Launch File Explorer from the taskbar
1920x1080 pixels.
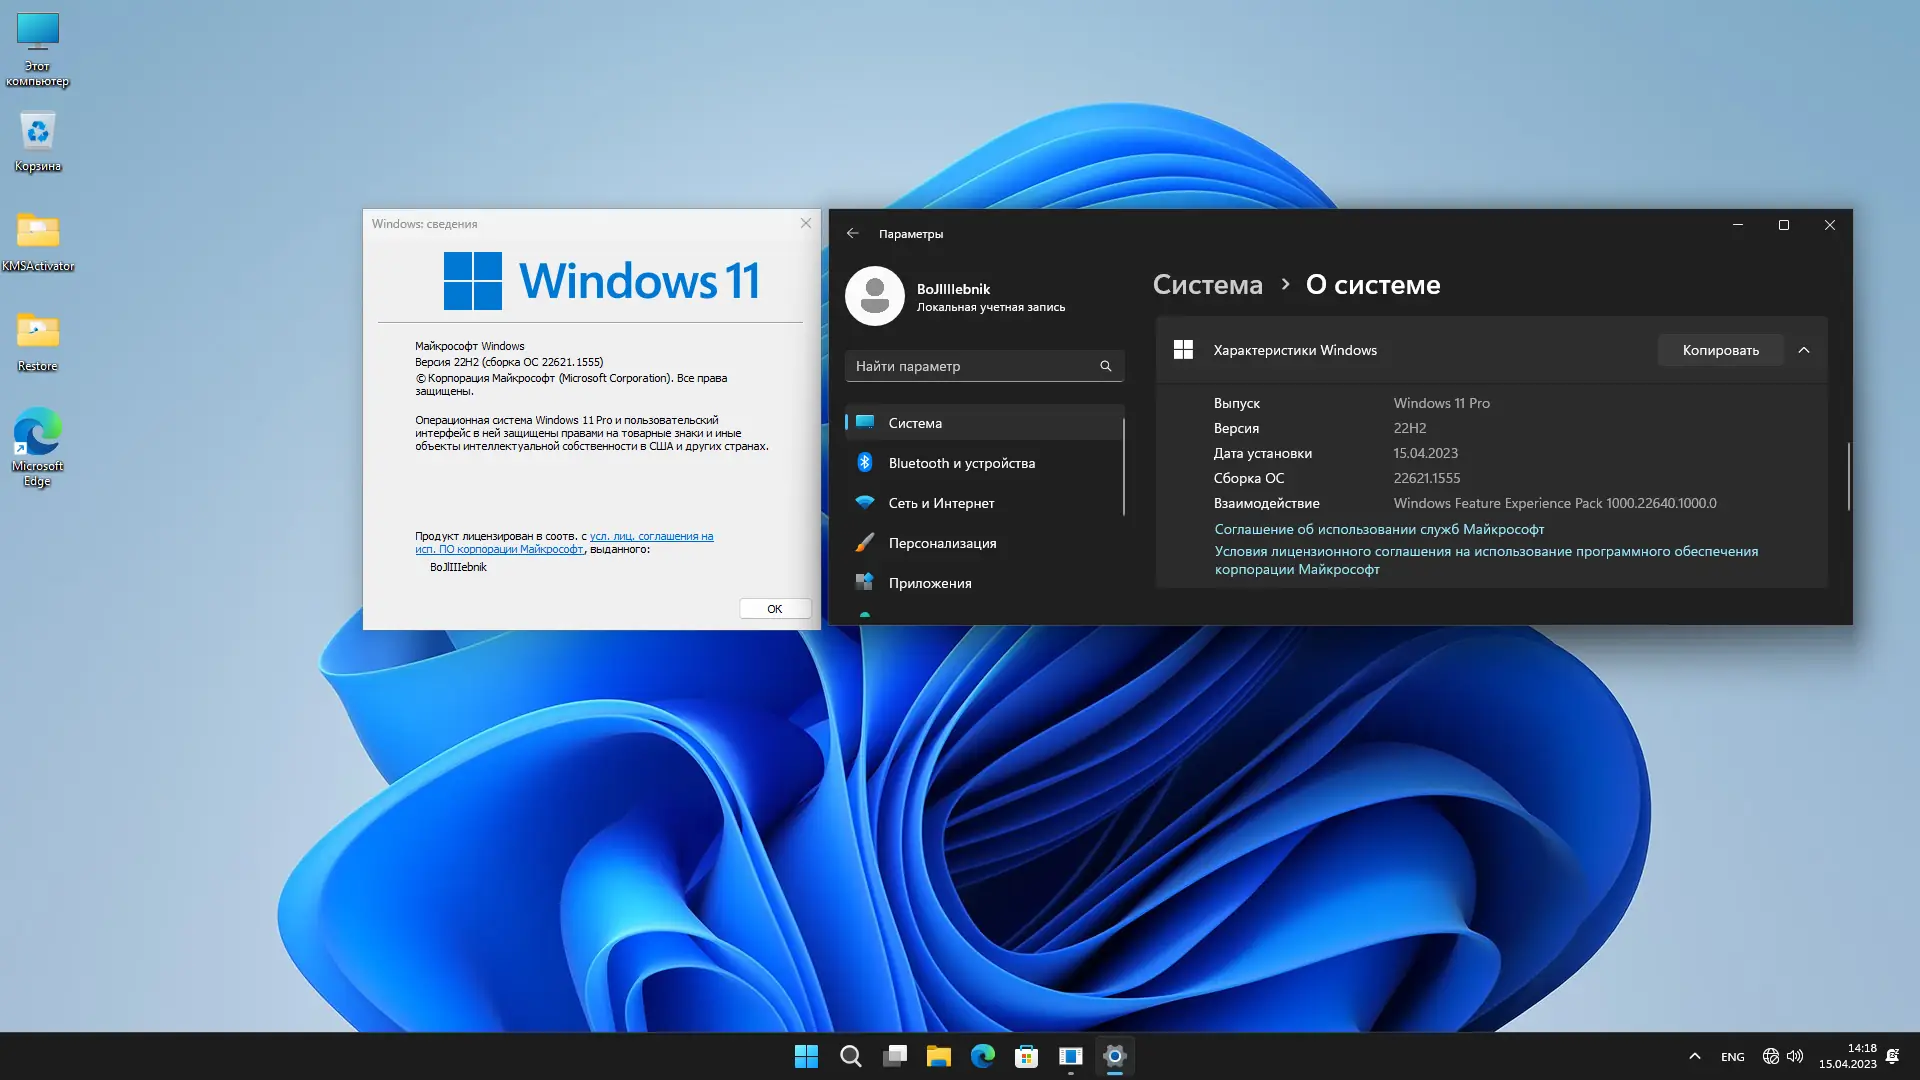coord(938,1056)
